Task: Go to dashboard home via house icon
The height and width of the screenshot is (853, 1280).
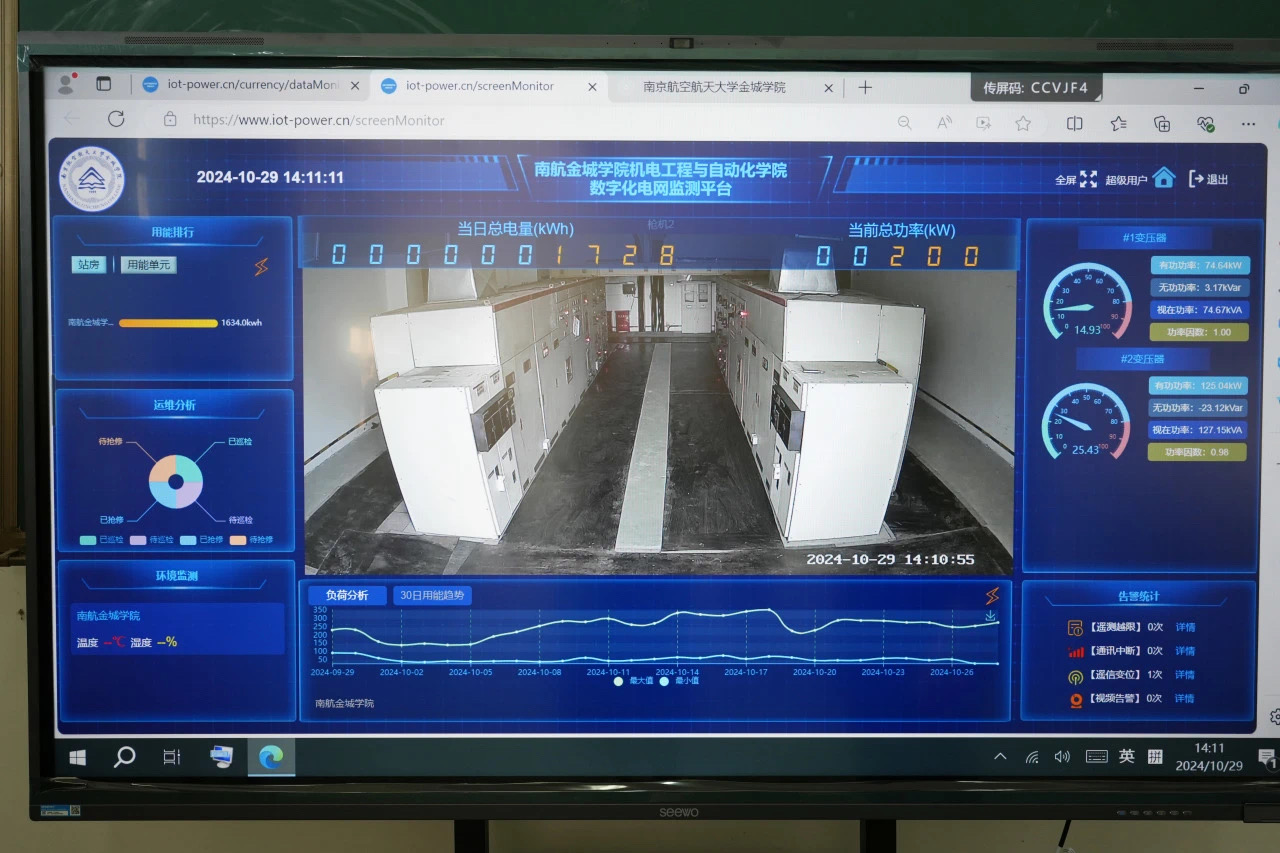Action: [1163, 178]
